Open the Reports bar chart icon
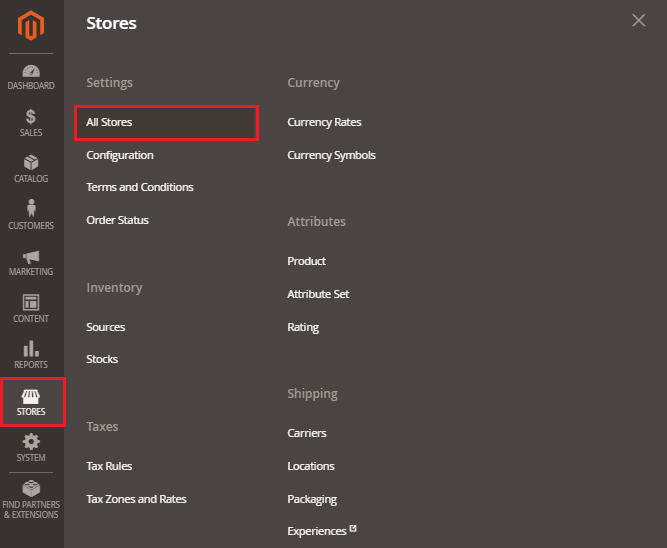Viewport: 667px width, 548px height. click(x=31, y=349)
